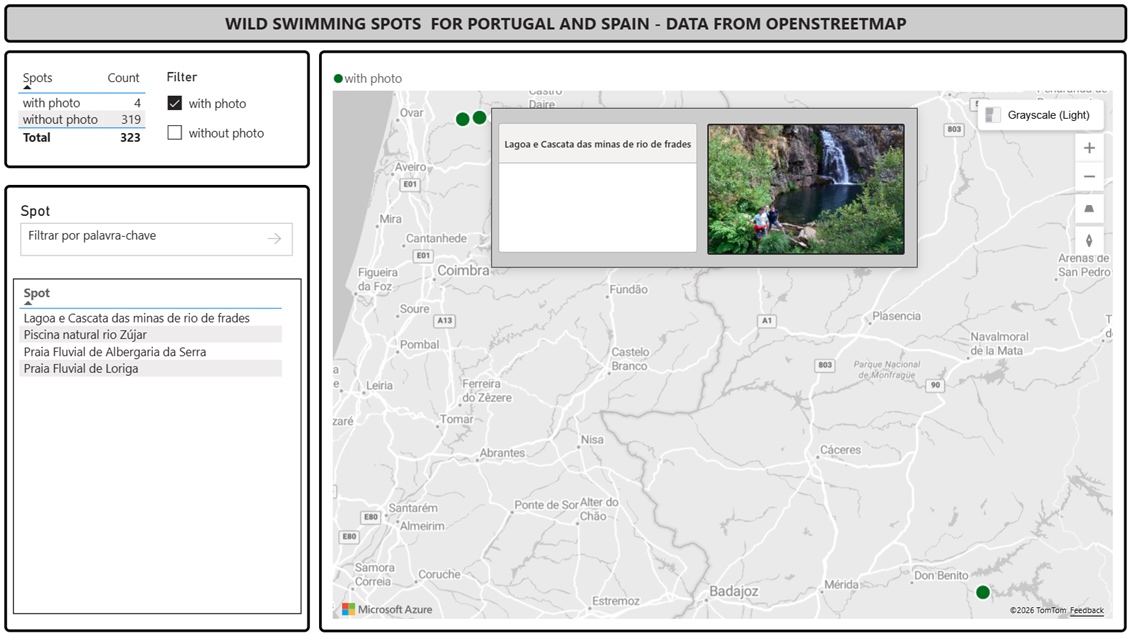Click inside the 'Filtrar por palavra-chave' field
The width and height of the screenshot is (1133, 639).
click(x=140, y=238)
